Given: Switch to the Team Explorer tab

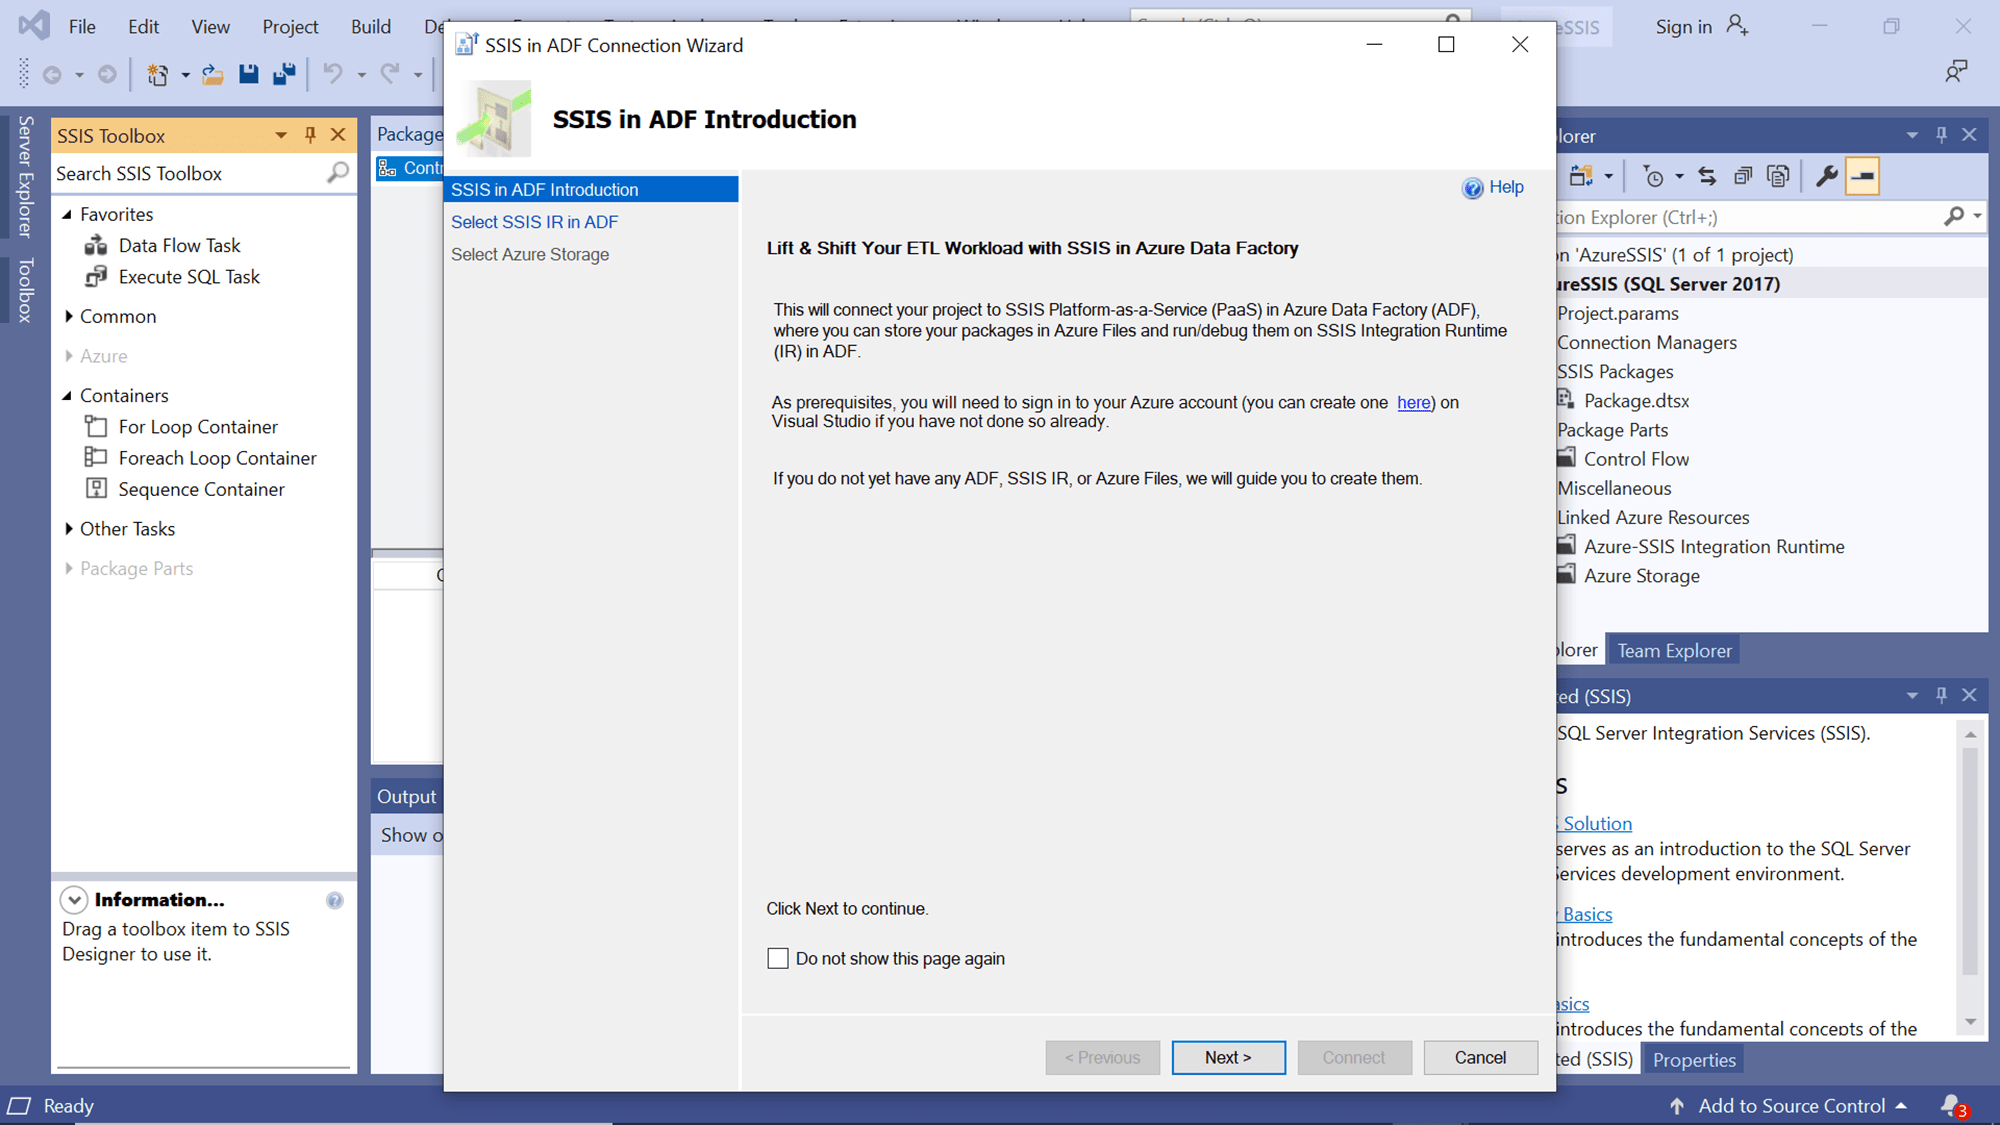Looking at the screenshot, I should 1673,649.
